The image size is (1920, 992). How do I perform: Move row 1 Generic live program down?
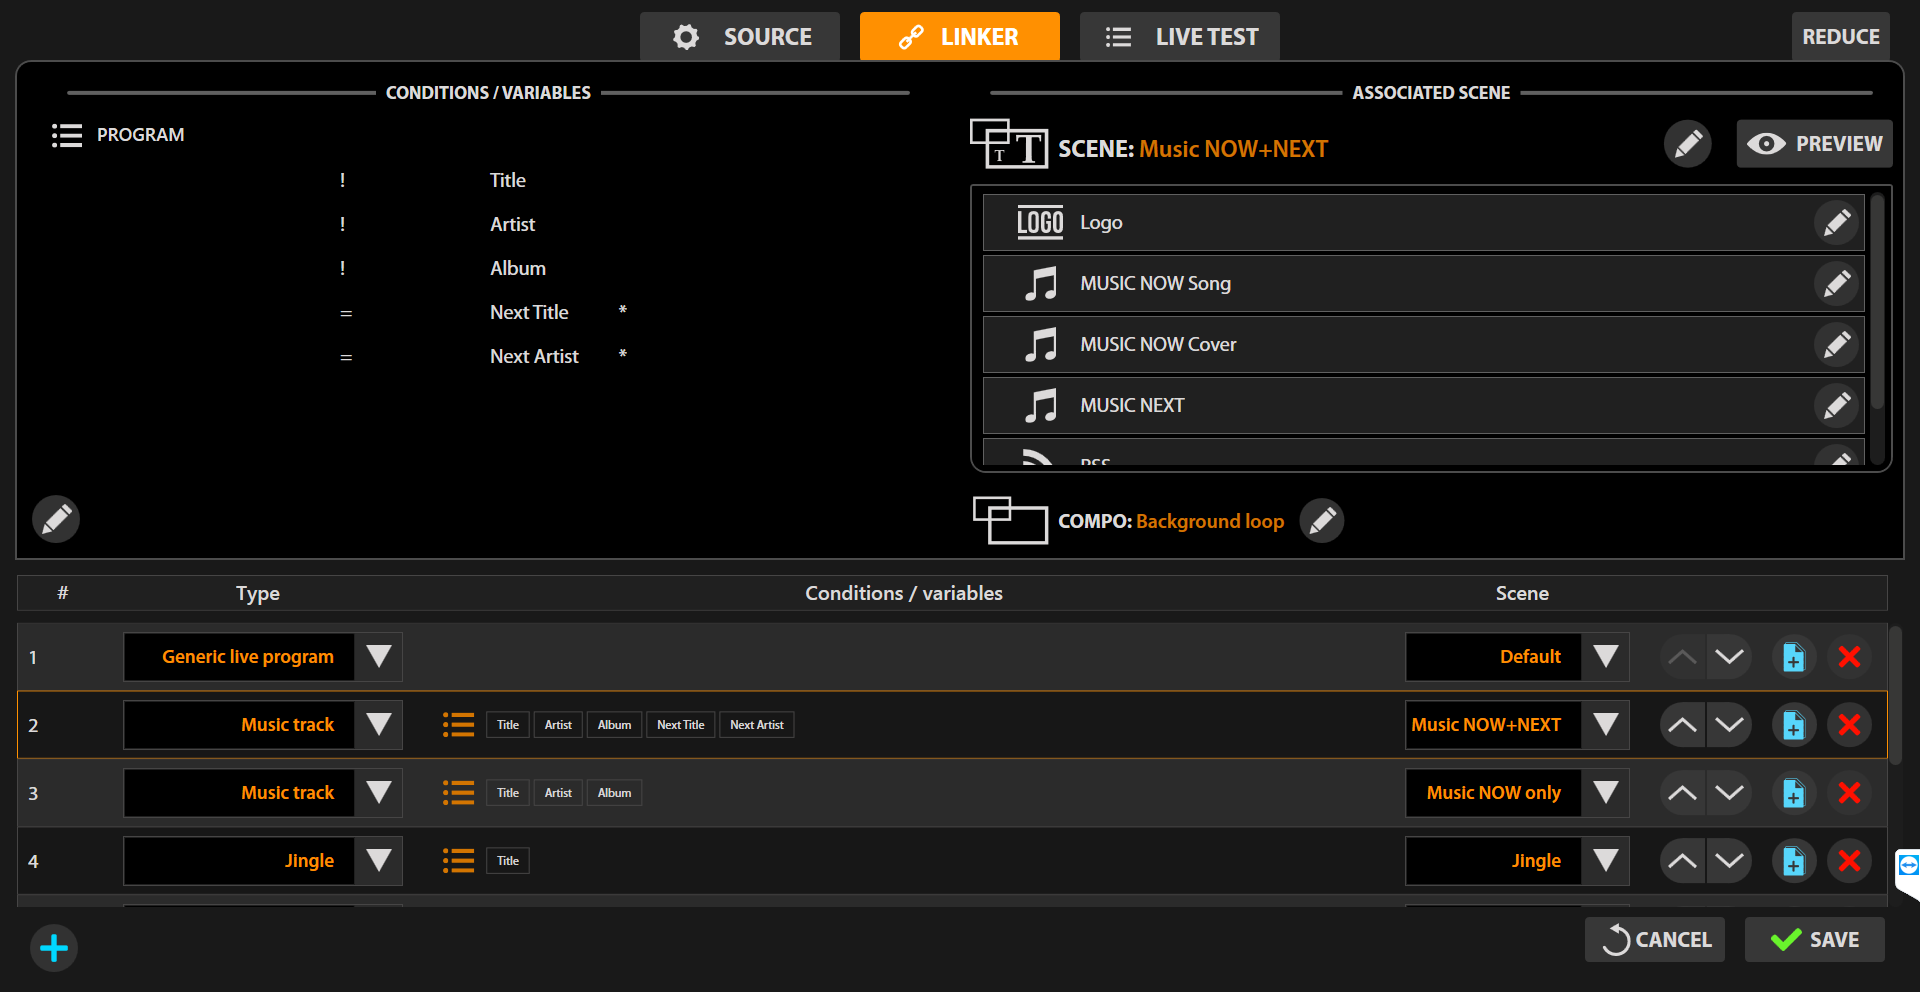pos(1729,657)
